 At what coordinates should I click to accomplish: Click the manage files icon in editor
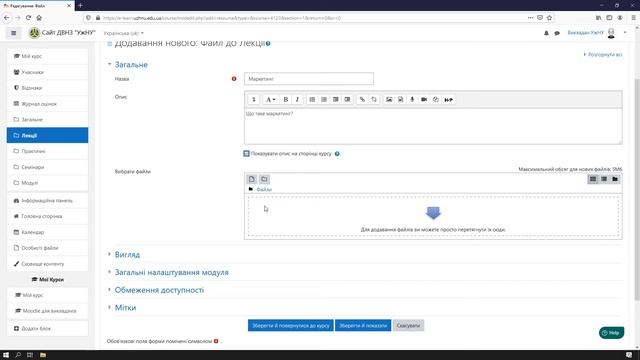(x=436, y=100)
